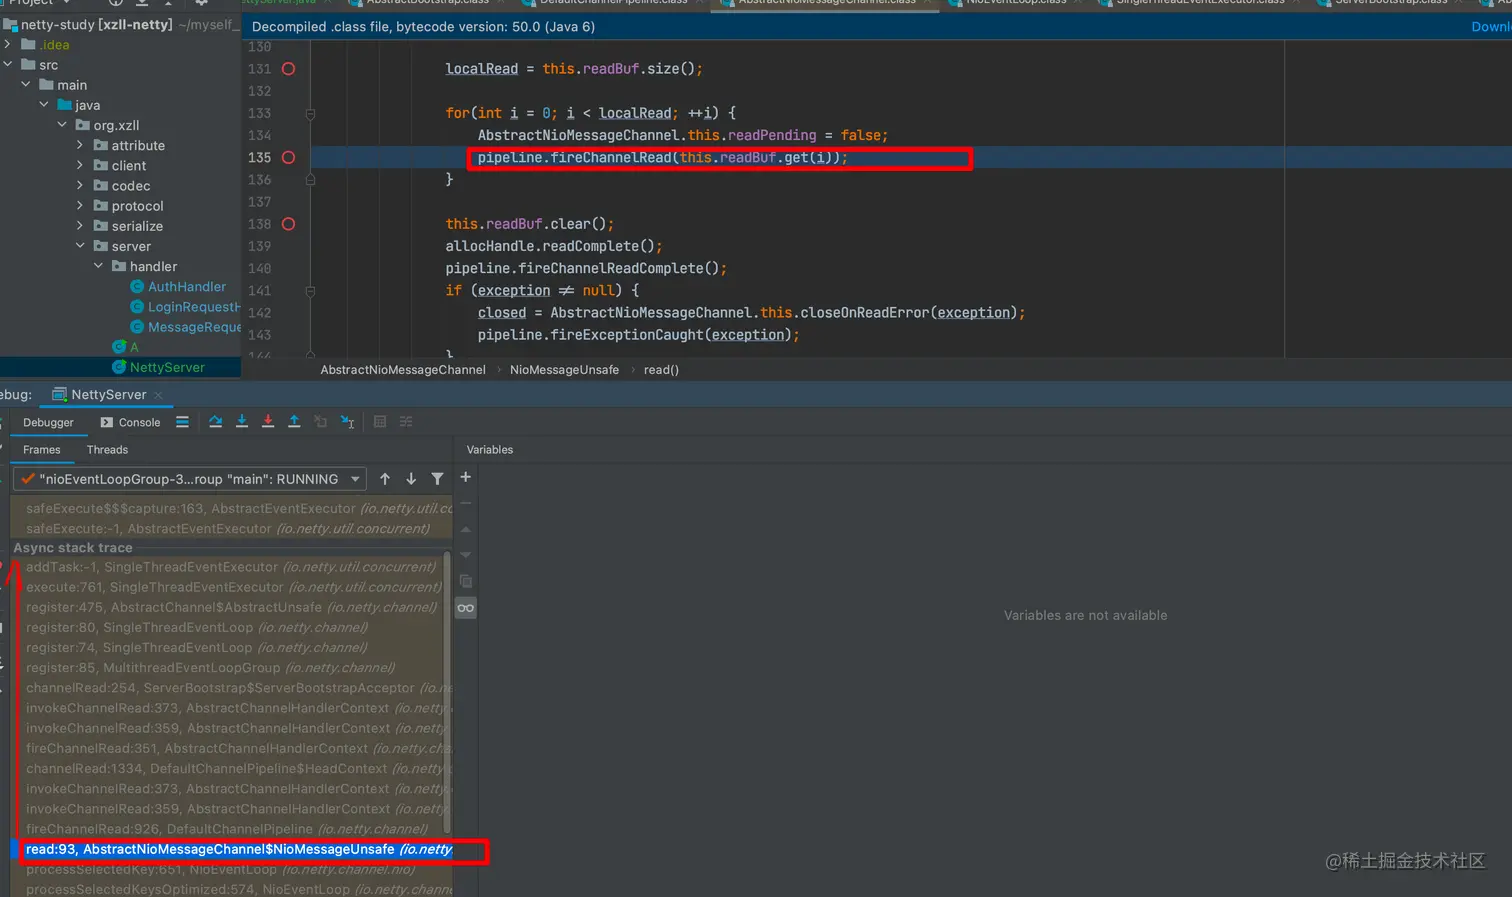Expand the codec package folder
Viewport: 1512px width, 897px height.
[x=80, y=186]
